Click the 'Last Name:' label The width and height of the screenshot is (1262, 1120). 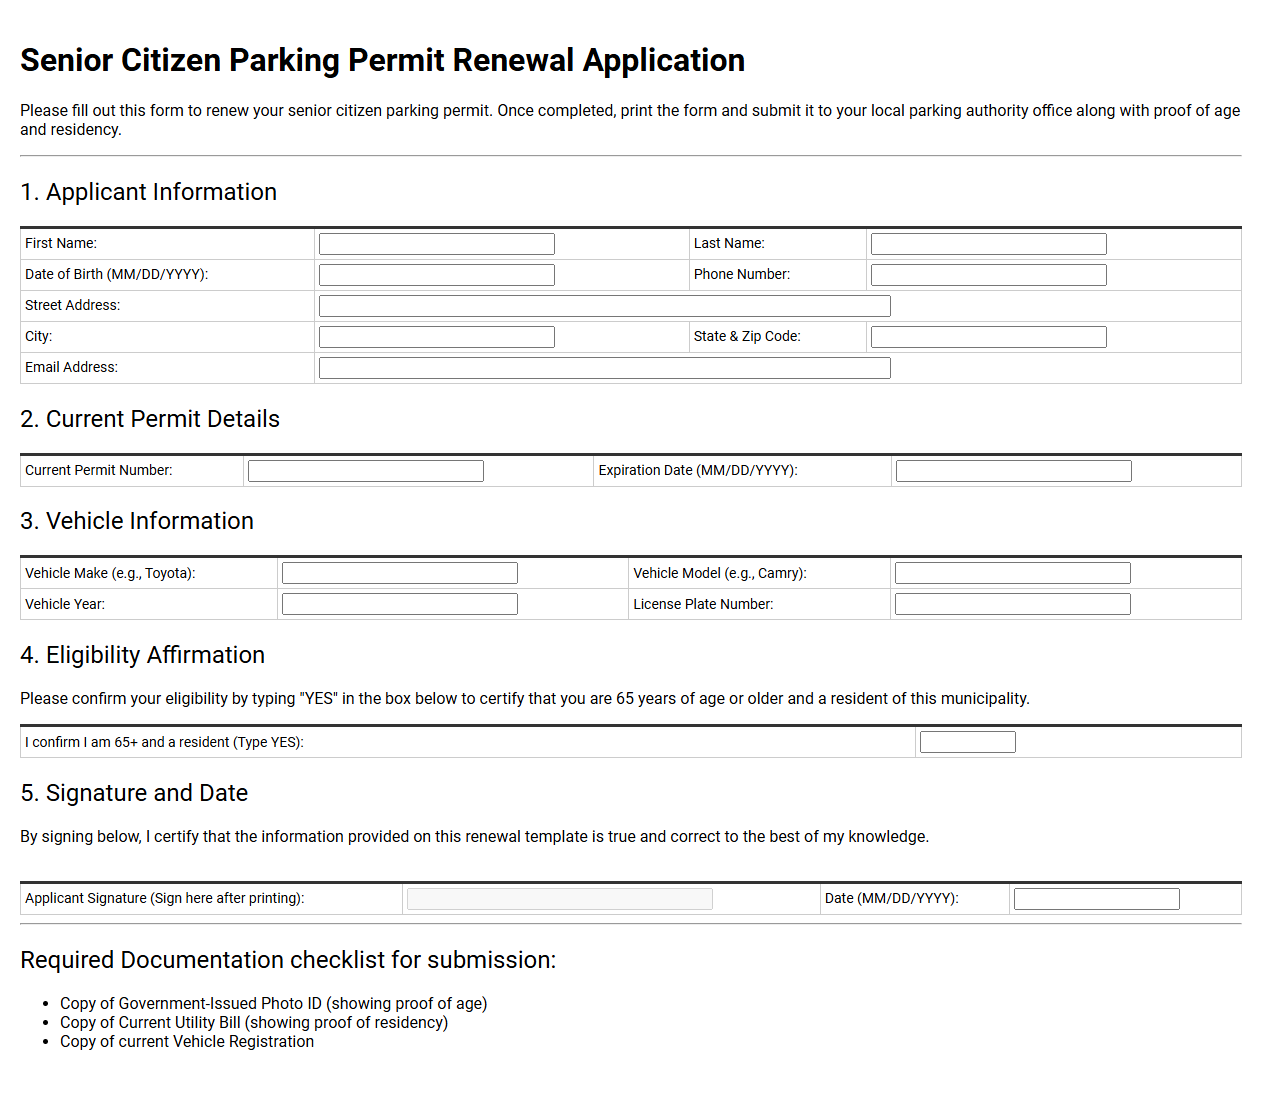tap(729, 243)
